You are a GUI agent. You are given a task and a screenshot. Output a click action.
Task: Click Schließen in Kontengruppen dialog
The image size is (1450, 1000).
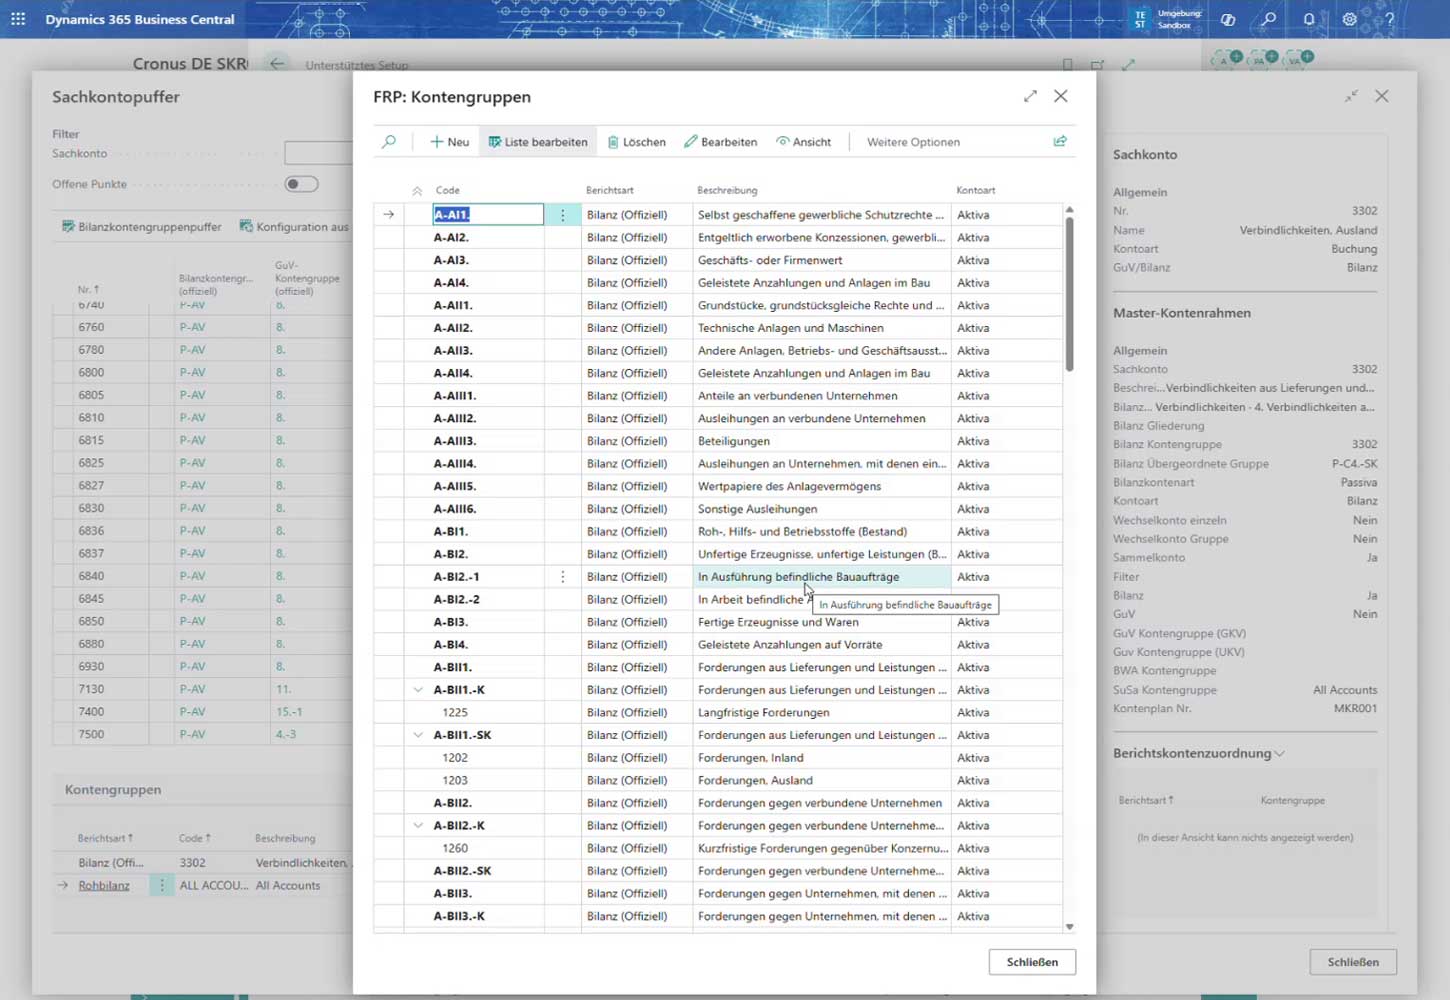pyautogui.click(x=1032, y=962)
